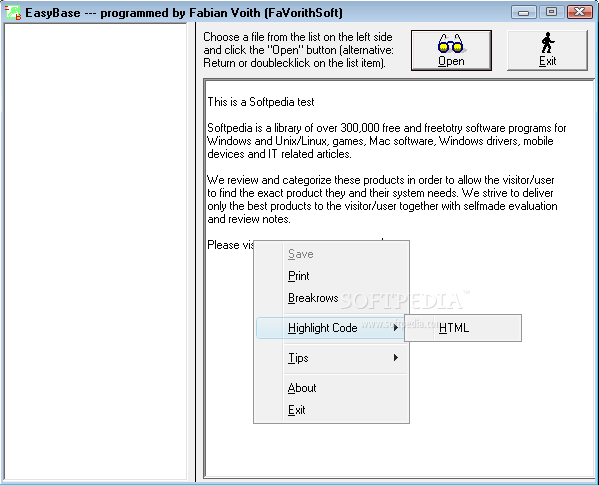Open the Tips submenu entry

click(332, 358)
